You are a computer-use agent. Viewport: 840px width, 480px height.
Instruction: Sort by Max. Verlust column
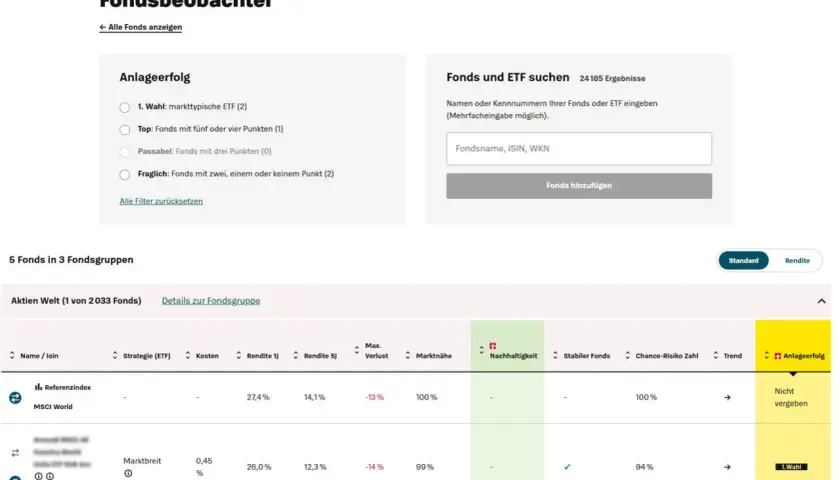point(371,350)
